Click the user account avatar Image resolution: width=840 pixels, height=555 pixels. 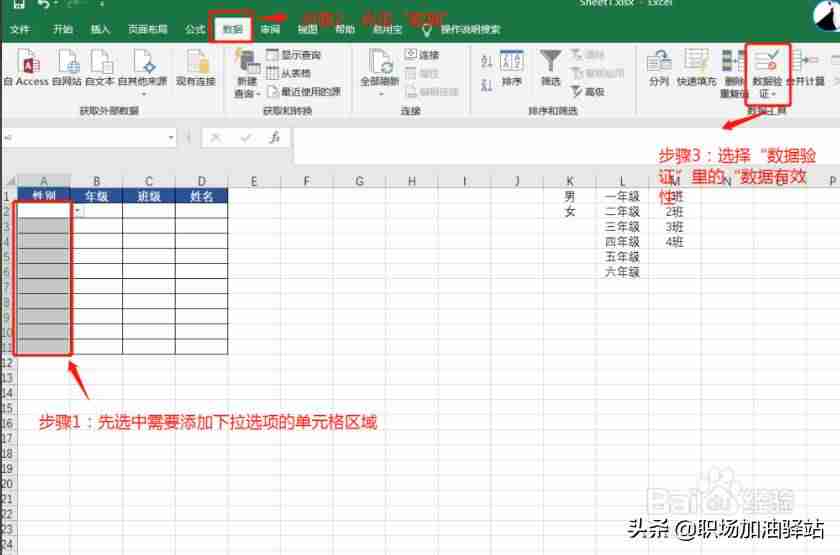[827, 15]
